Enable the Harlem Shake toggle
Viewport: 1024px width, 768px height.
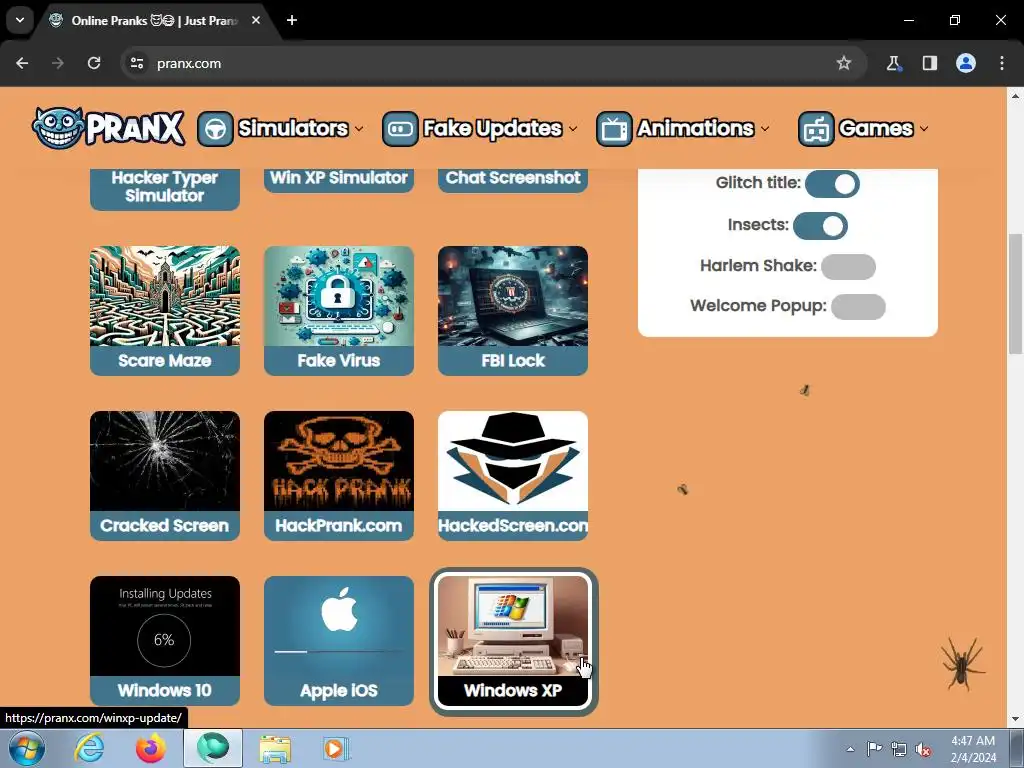pyautogui.click(x=848, y=266)
